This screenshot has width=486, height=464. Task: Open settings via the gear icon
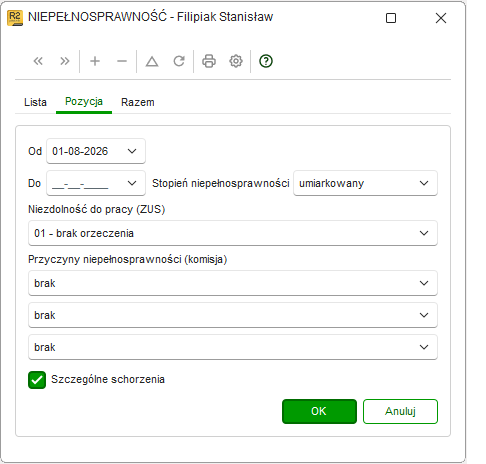[236, 61]
